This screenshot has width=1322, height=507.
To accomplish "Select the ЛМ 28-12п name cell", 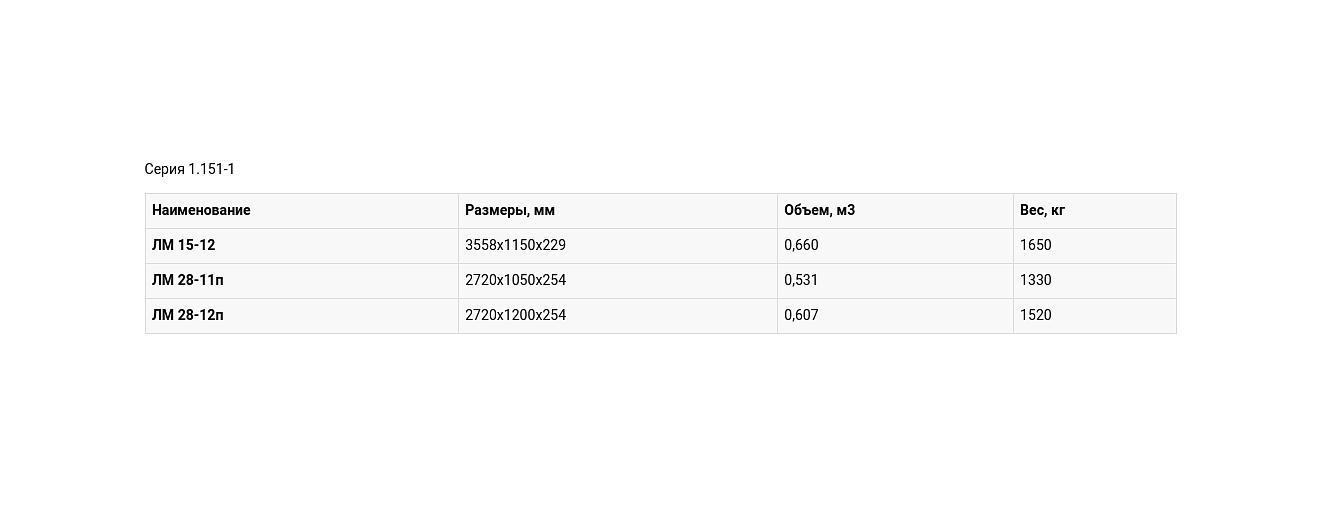I will pos(188,315).
